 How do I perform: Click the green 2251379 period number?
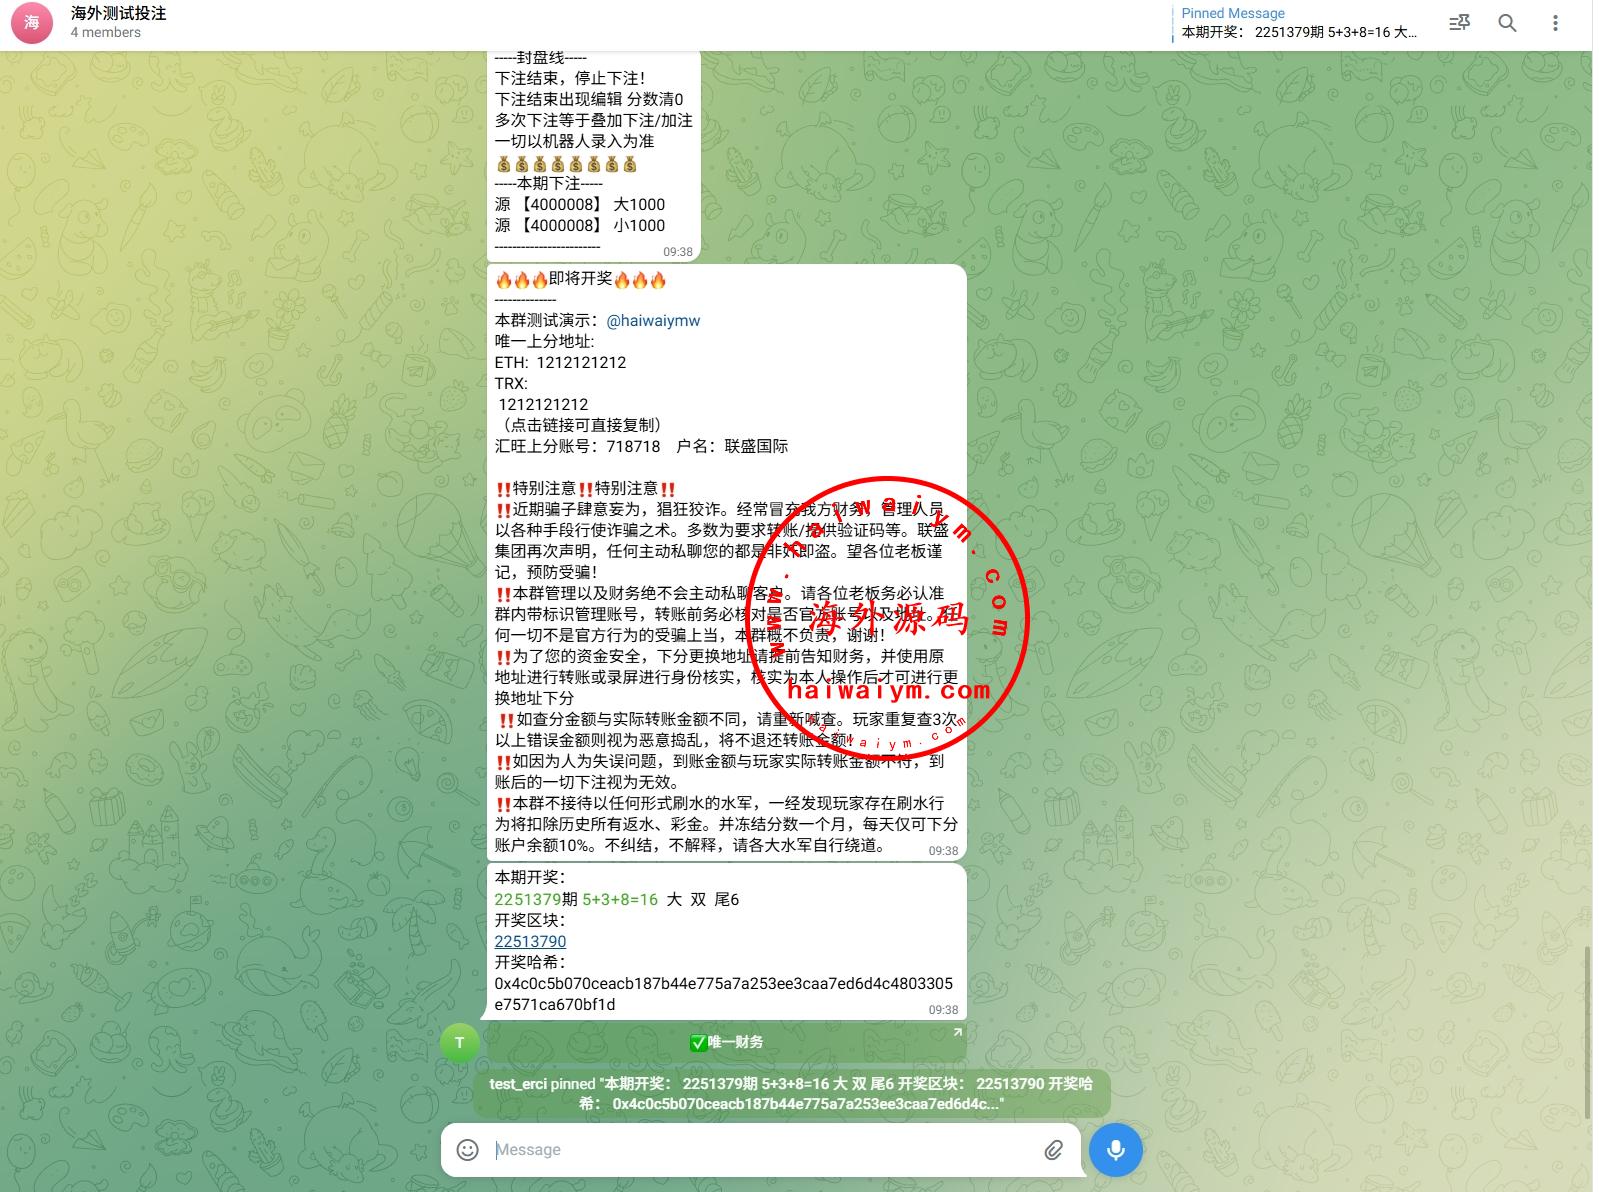click(527, 899)
